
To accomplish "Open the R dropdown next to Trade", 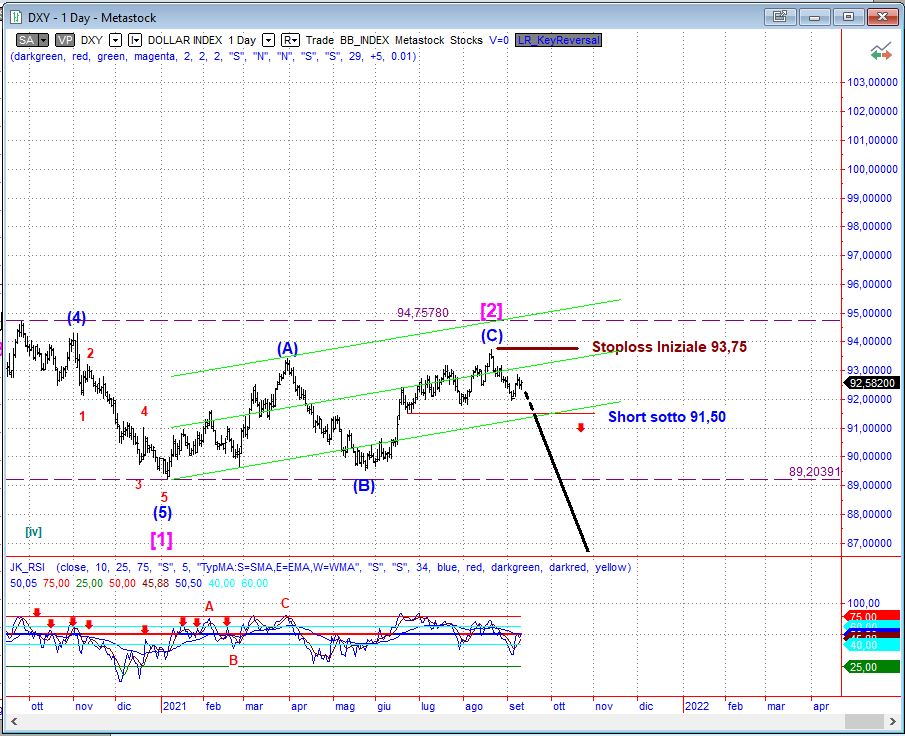I will [290, 40].
